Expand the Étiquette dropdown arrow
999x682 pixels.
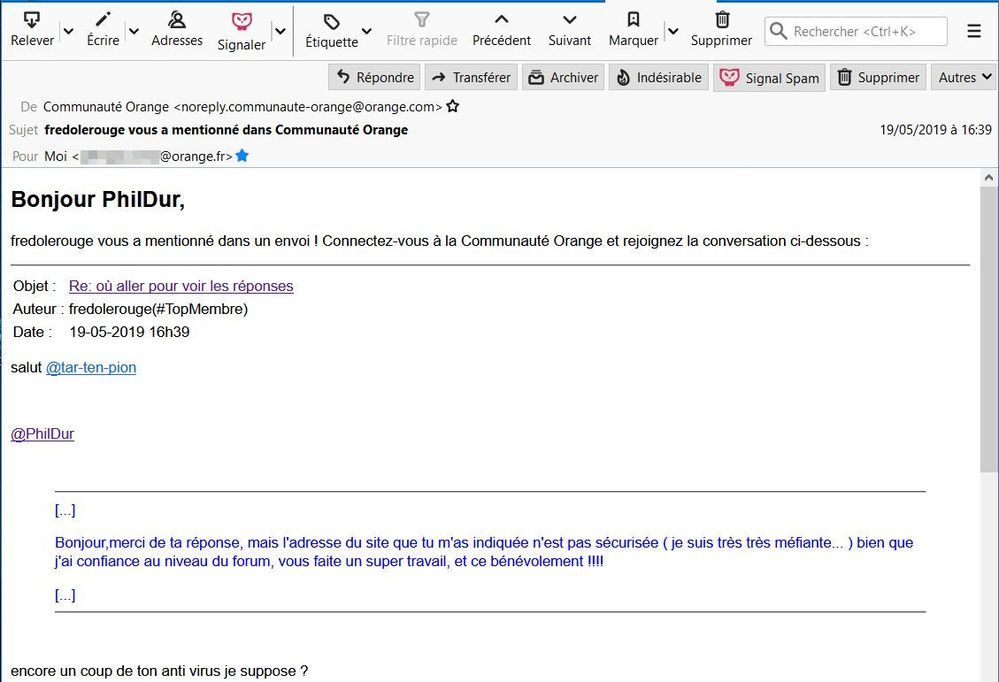[x=366, y=31]
